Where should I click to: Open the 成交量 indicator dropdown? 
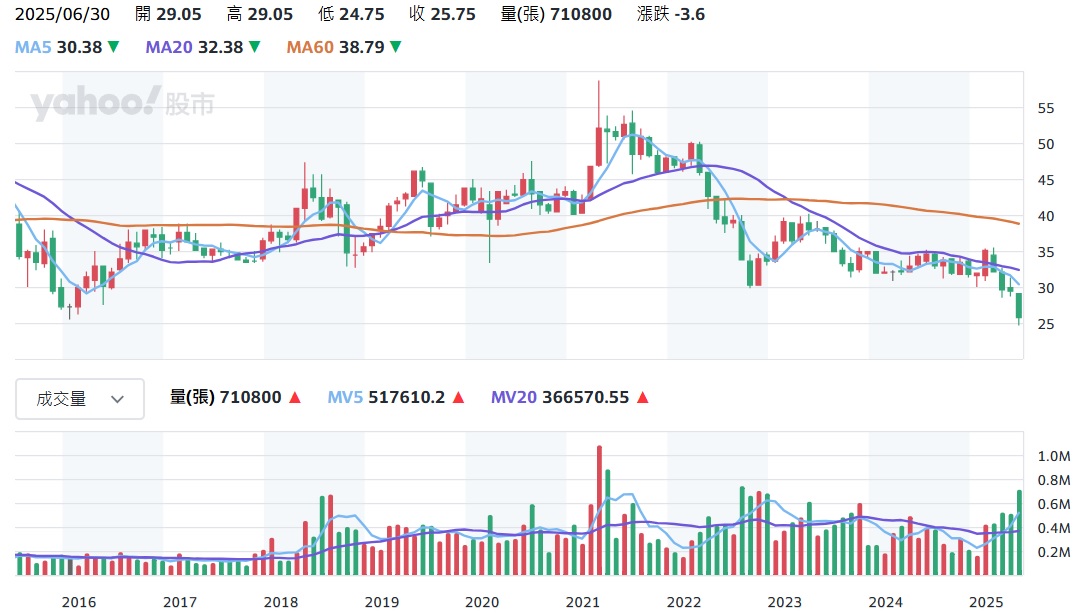pos(80,399)
